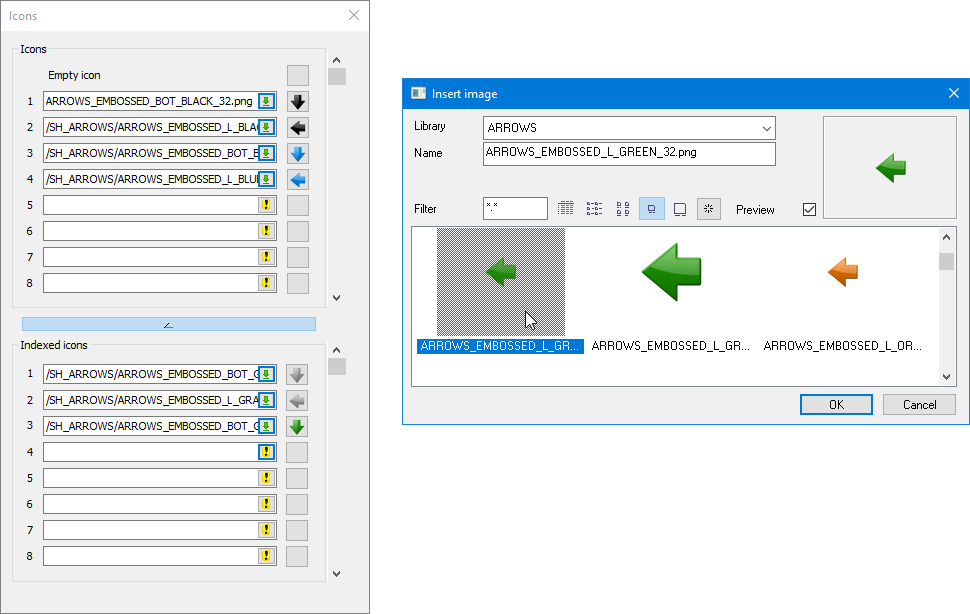Click the file name ARROWS_EMBOSSED_L_OR...
The height and width of the screenshot is (614, 970).
coord(842,346)
